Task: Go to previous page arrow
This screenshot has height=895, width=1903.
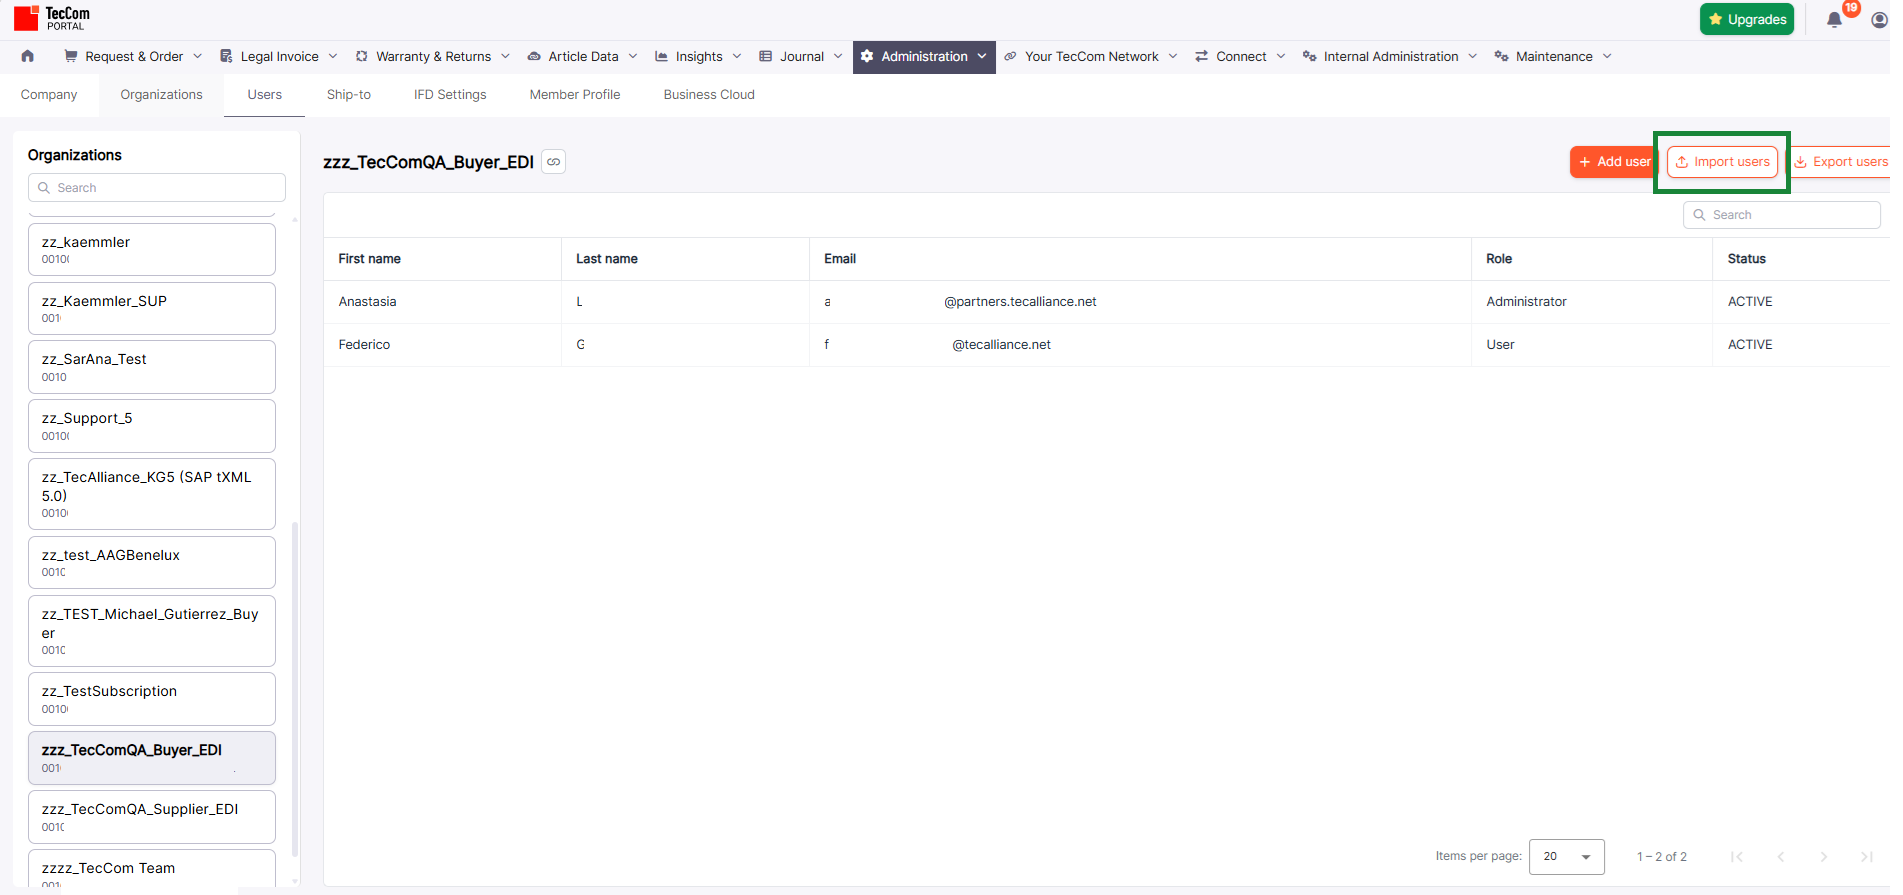Action: [1780, 857]
